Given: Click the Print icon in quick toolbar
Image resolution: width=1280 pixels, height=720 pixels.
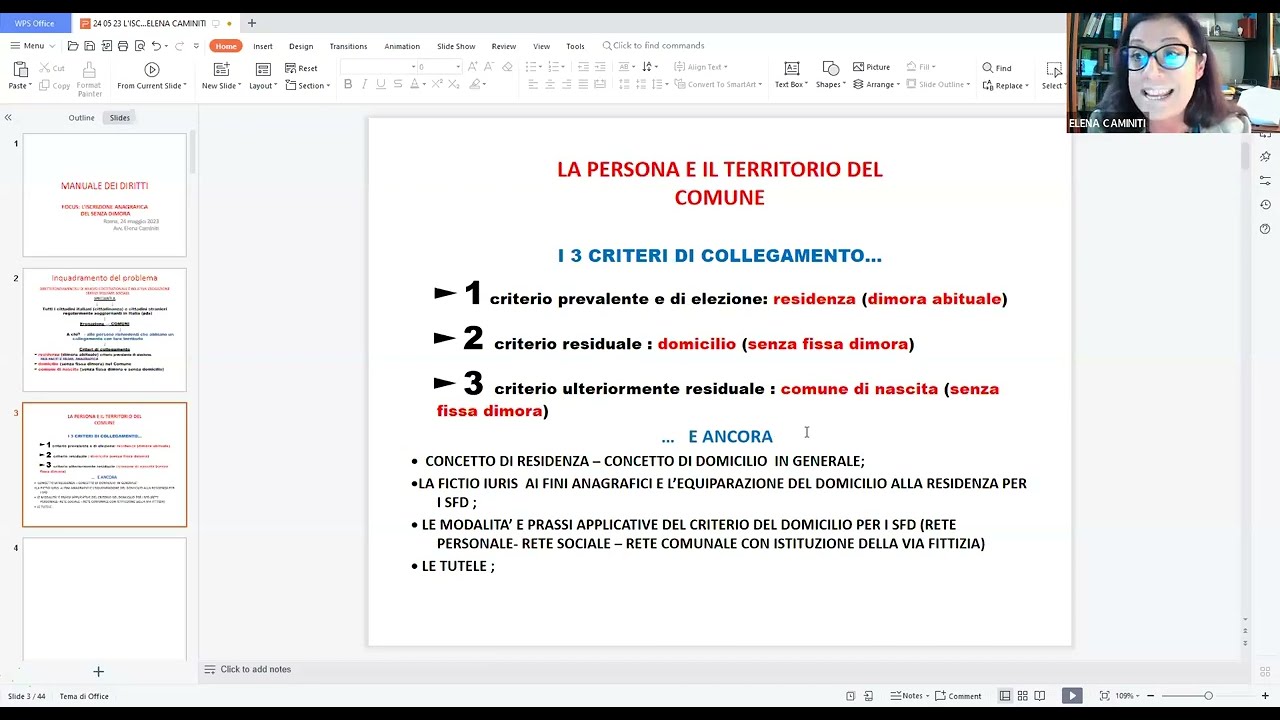Looking at the screenshot, I should (122, 46).
